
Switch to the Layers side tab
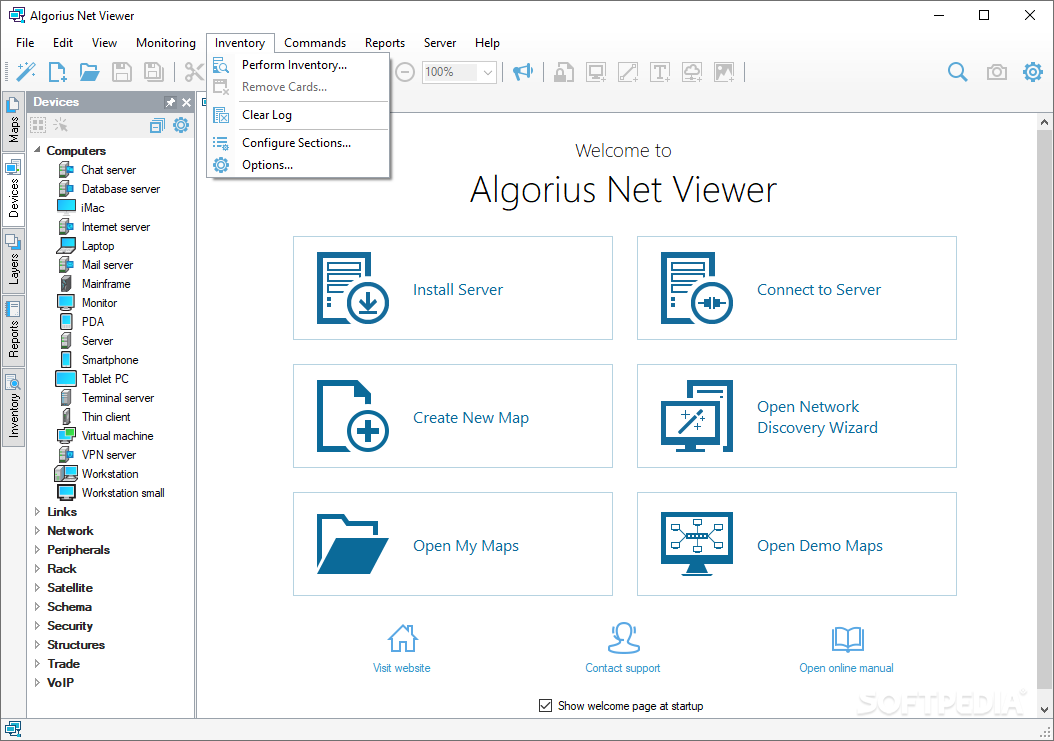(x=13, y=260)
